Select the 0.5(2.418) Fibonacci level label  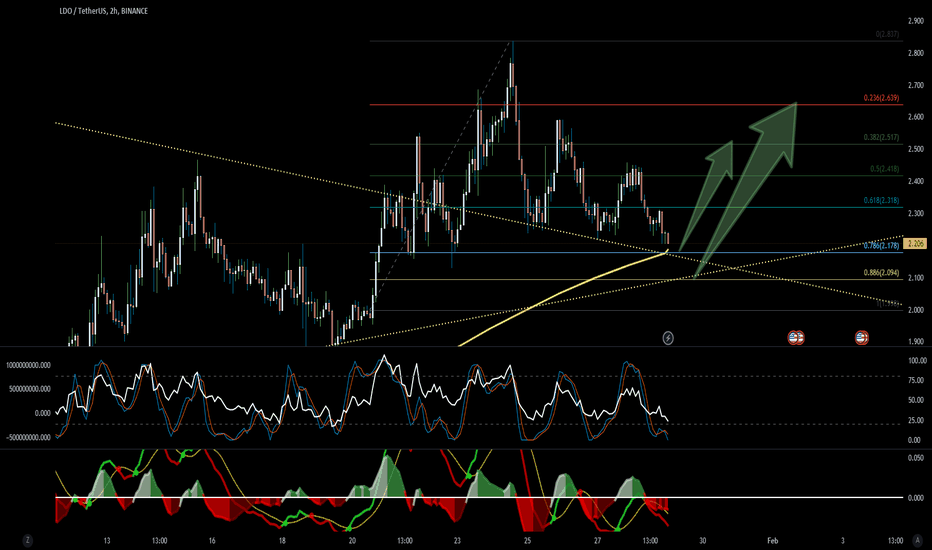pos(884,169)
